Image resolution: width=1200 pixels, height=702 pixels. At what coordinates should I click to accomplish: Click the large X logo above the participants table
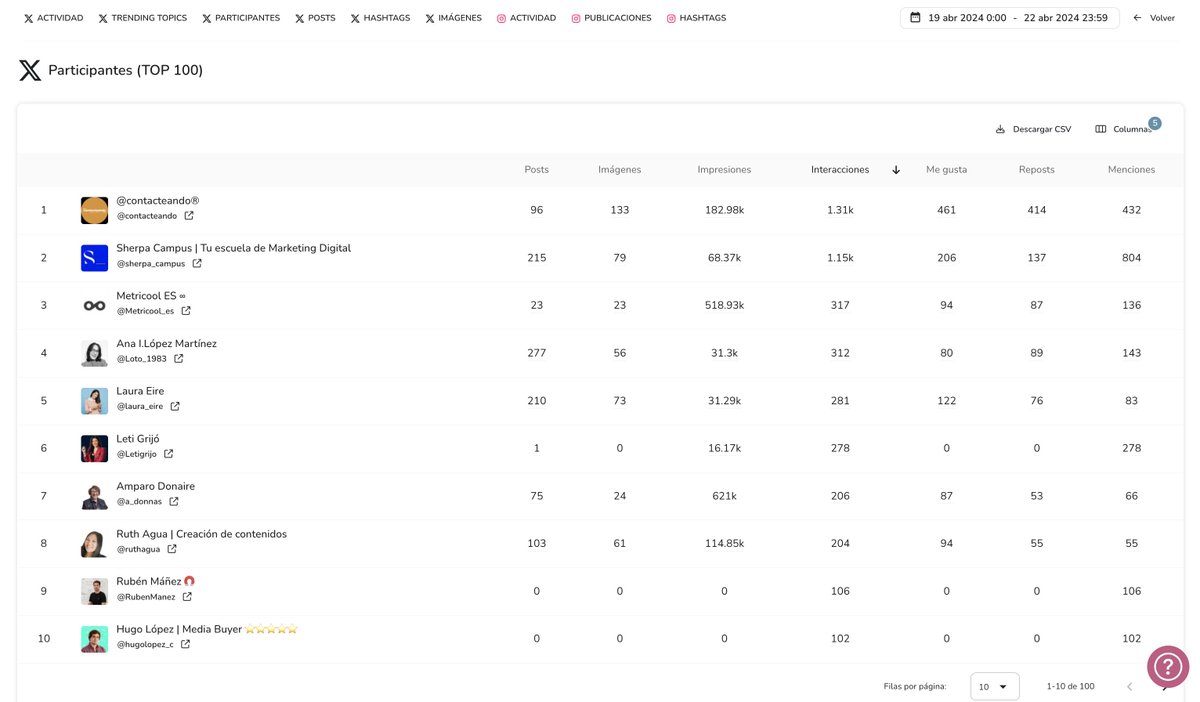tap(29, 69)
